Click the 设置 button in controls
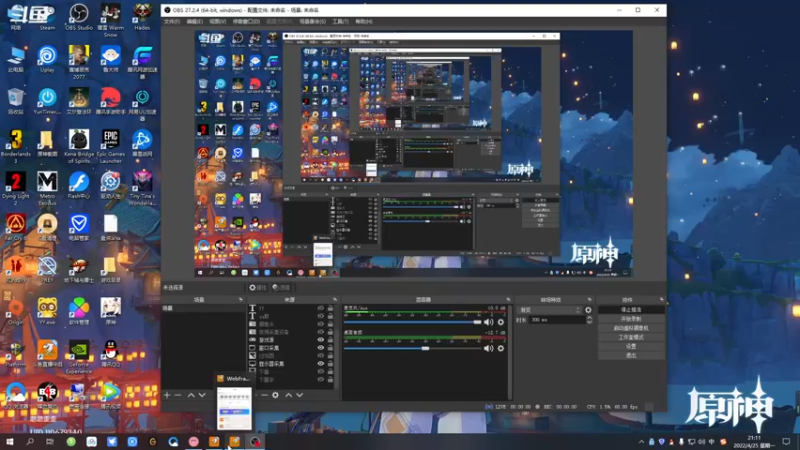800x450 pixels. coord(631,346)
